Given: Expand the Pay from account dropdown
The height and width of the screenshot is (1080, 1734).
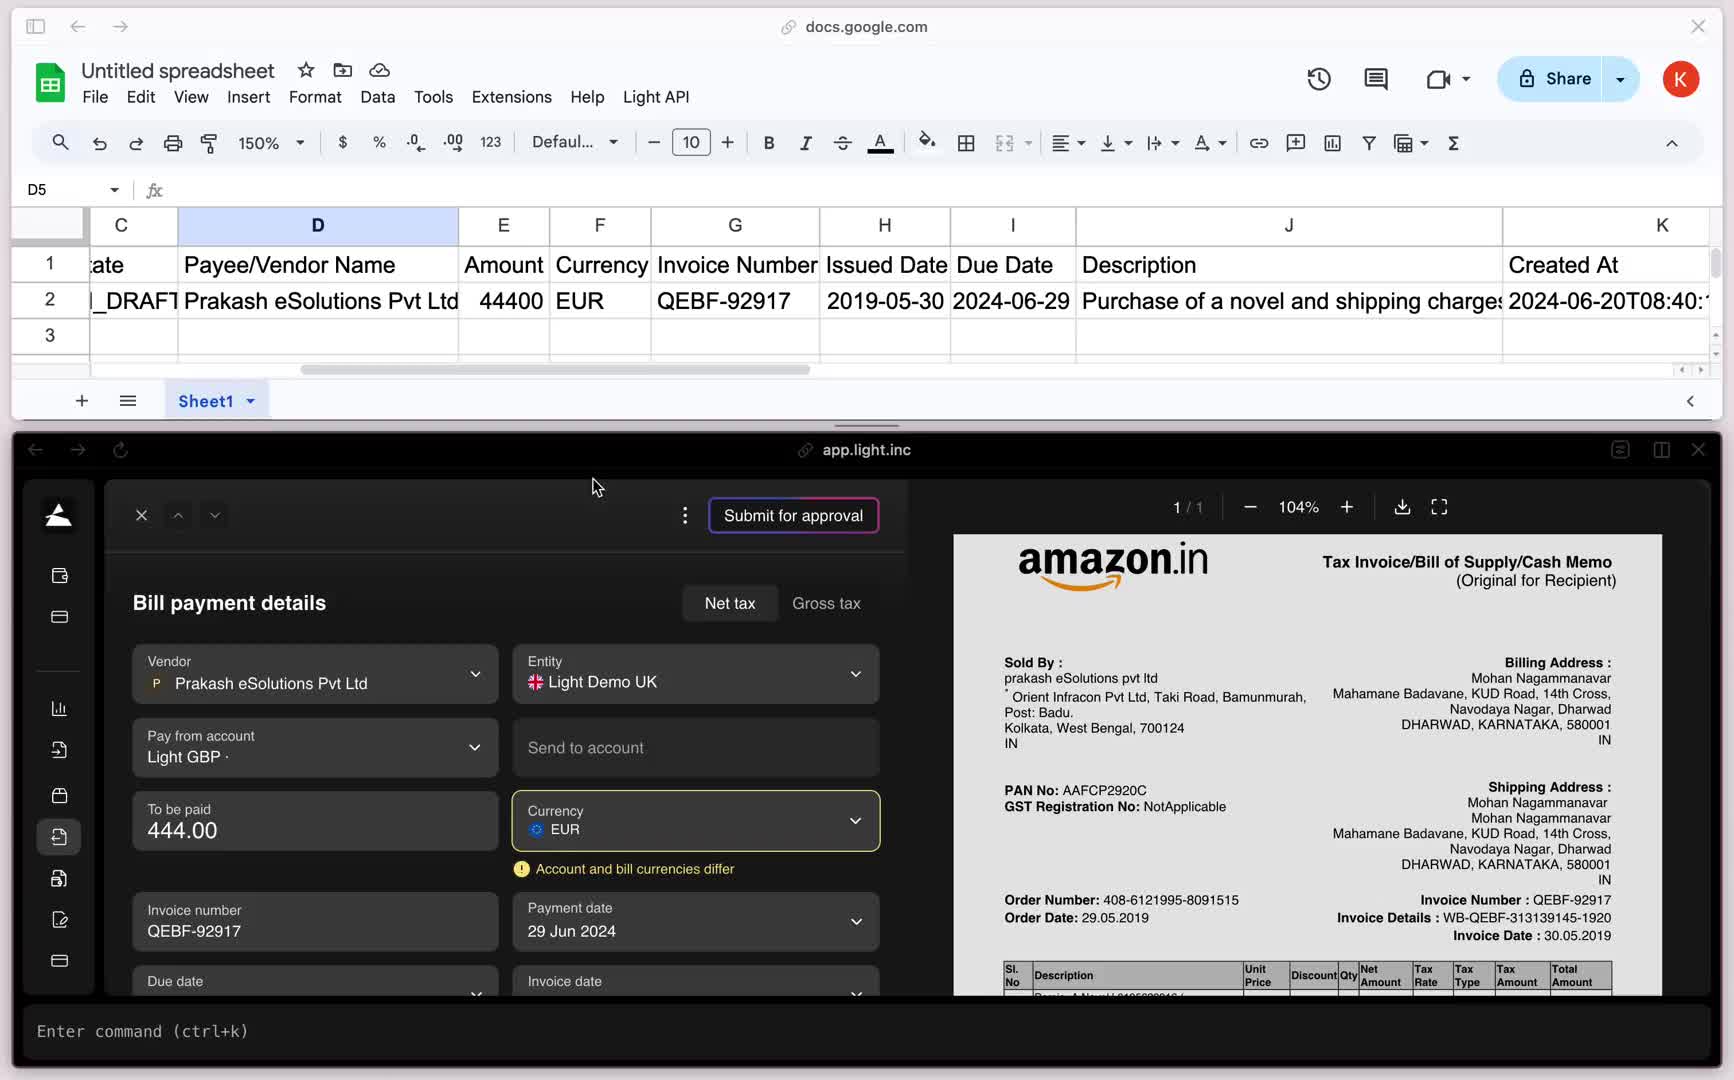Looking at the screenshot, I should [315, 747].
